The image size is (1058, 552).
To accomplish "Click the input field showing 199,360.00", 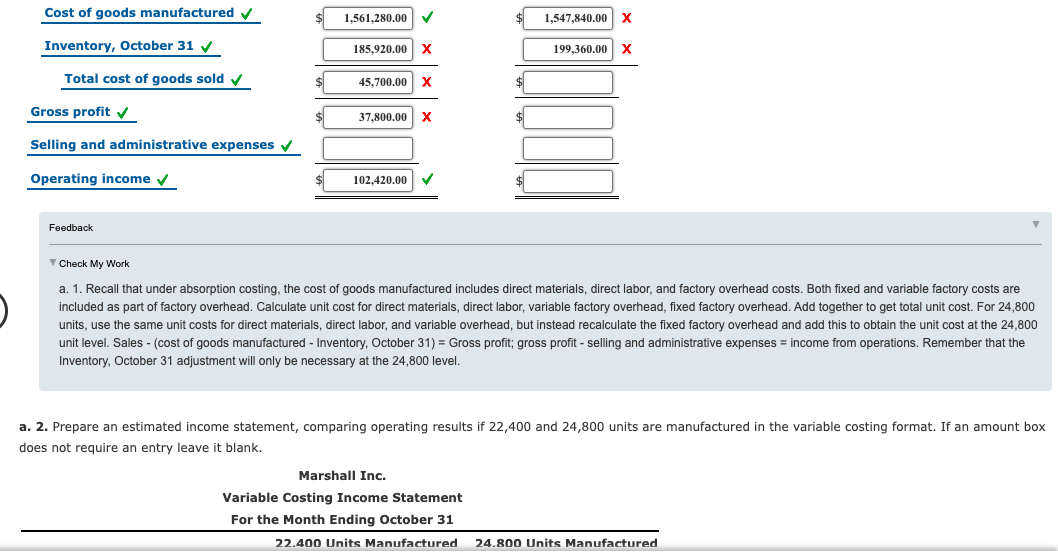I will pyautogui.click(x=567, y=49).
